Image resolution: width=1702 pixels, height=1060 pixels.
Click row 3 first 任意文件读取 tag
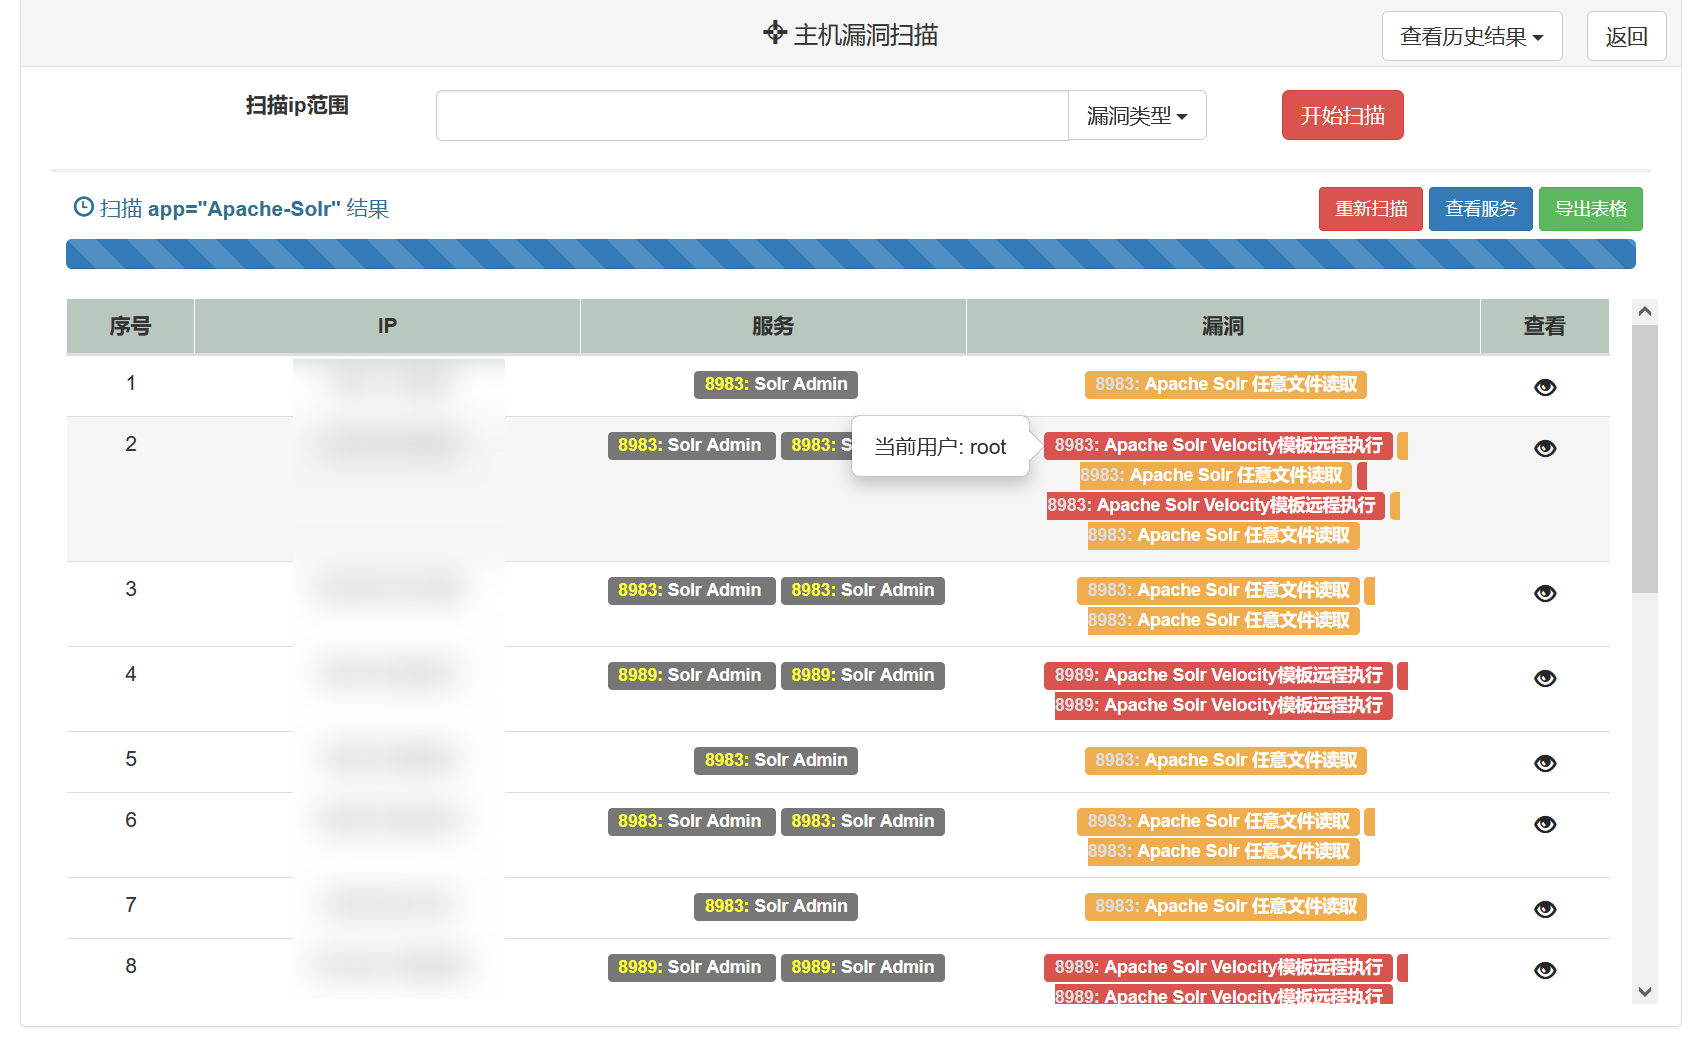point(1219,590)
